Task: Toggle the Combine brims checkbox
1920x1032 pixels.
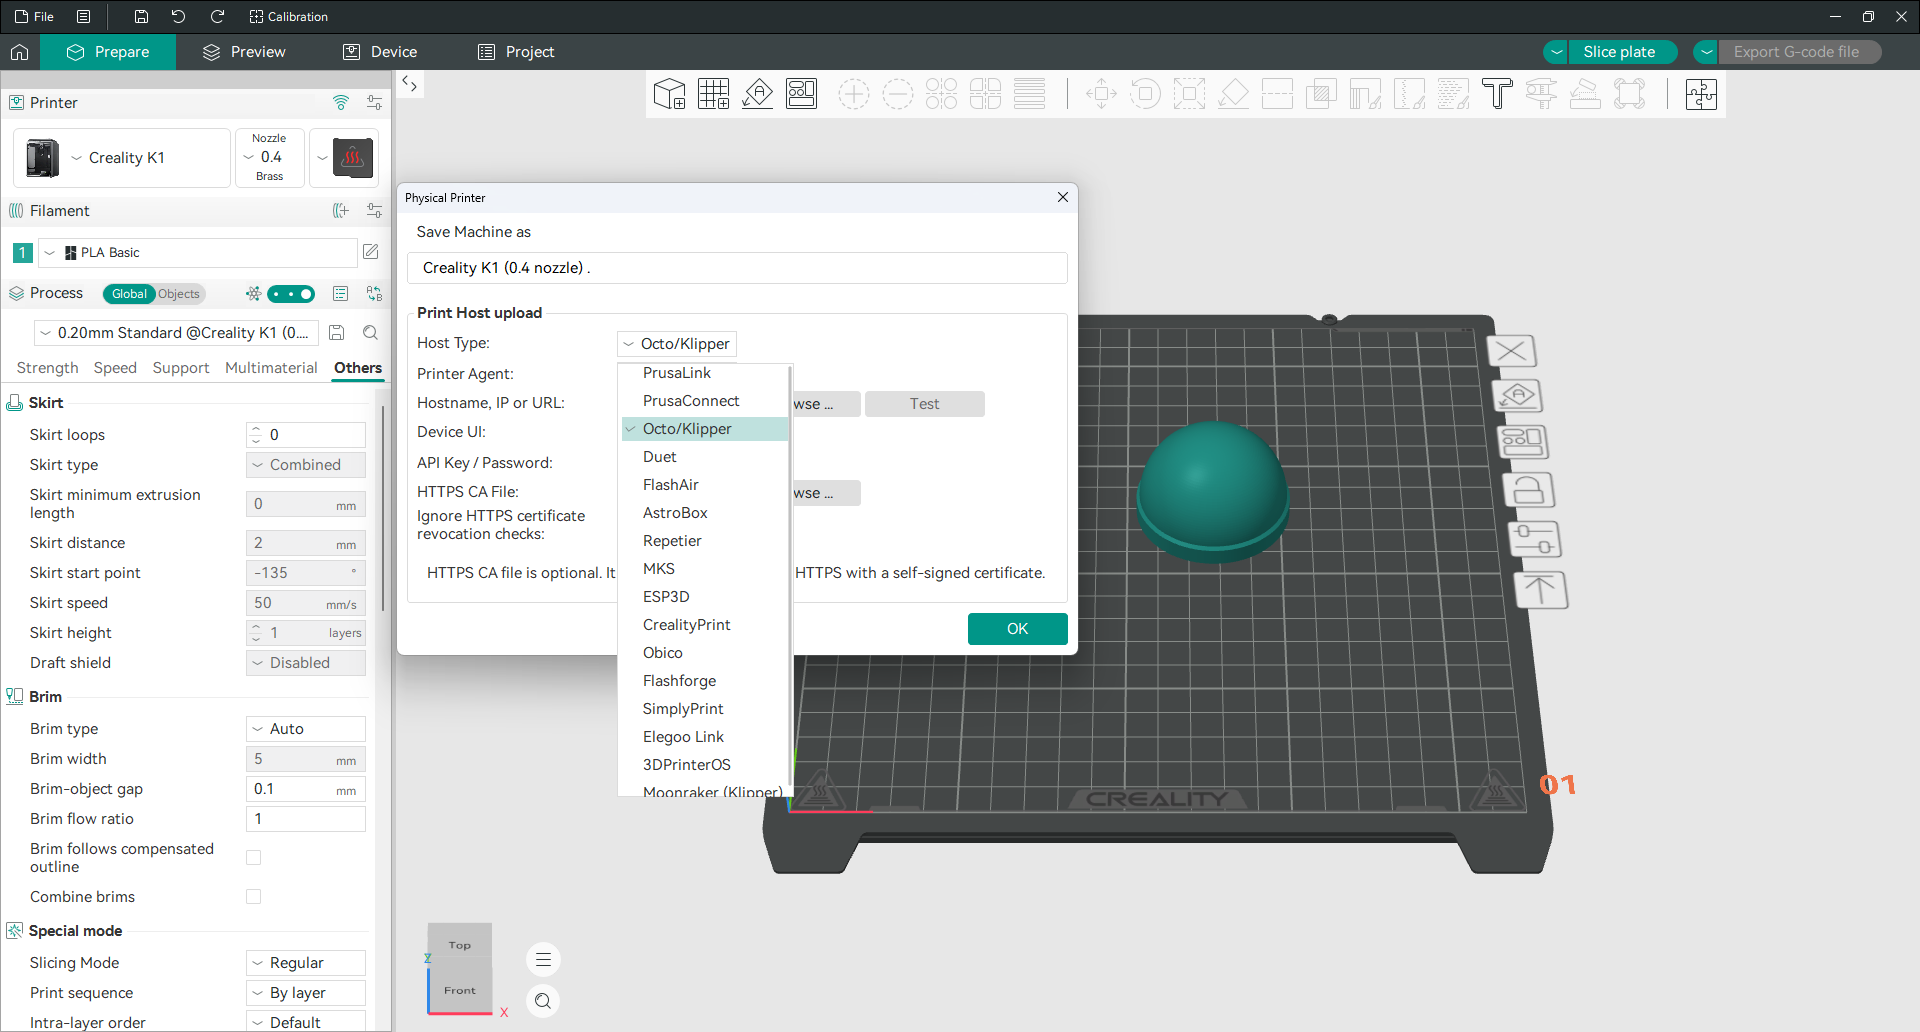Action: click(254, 897)
